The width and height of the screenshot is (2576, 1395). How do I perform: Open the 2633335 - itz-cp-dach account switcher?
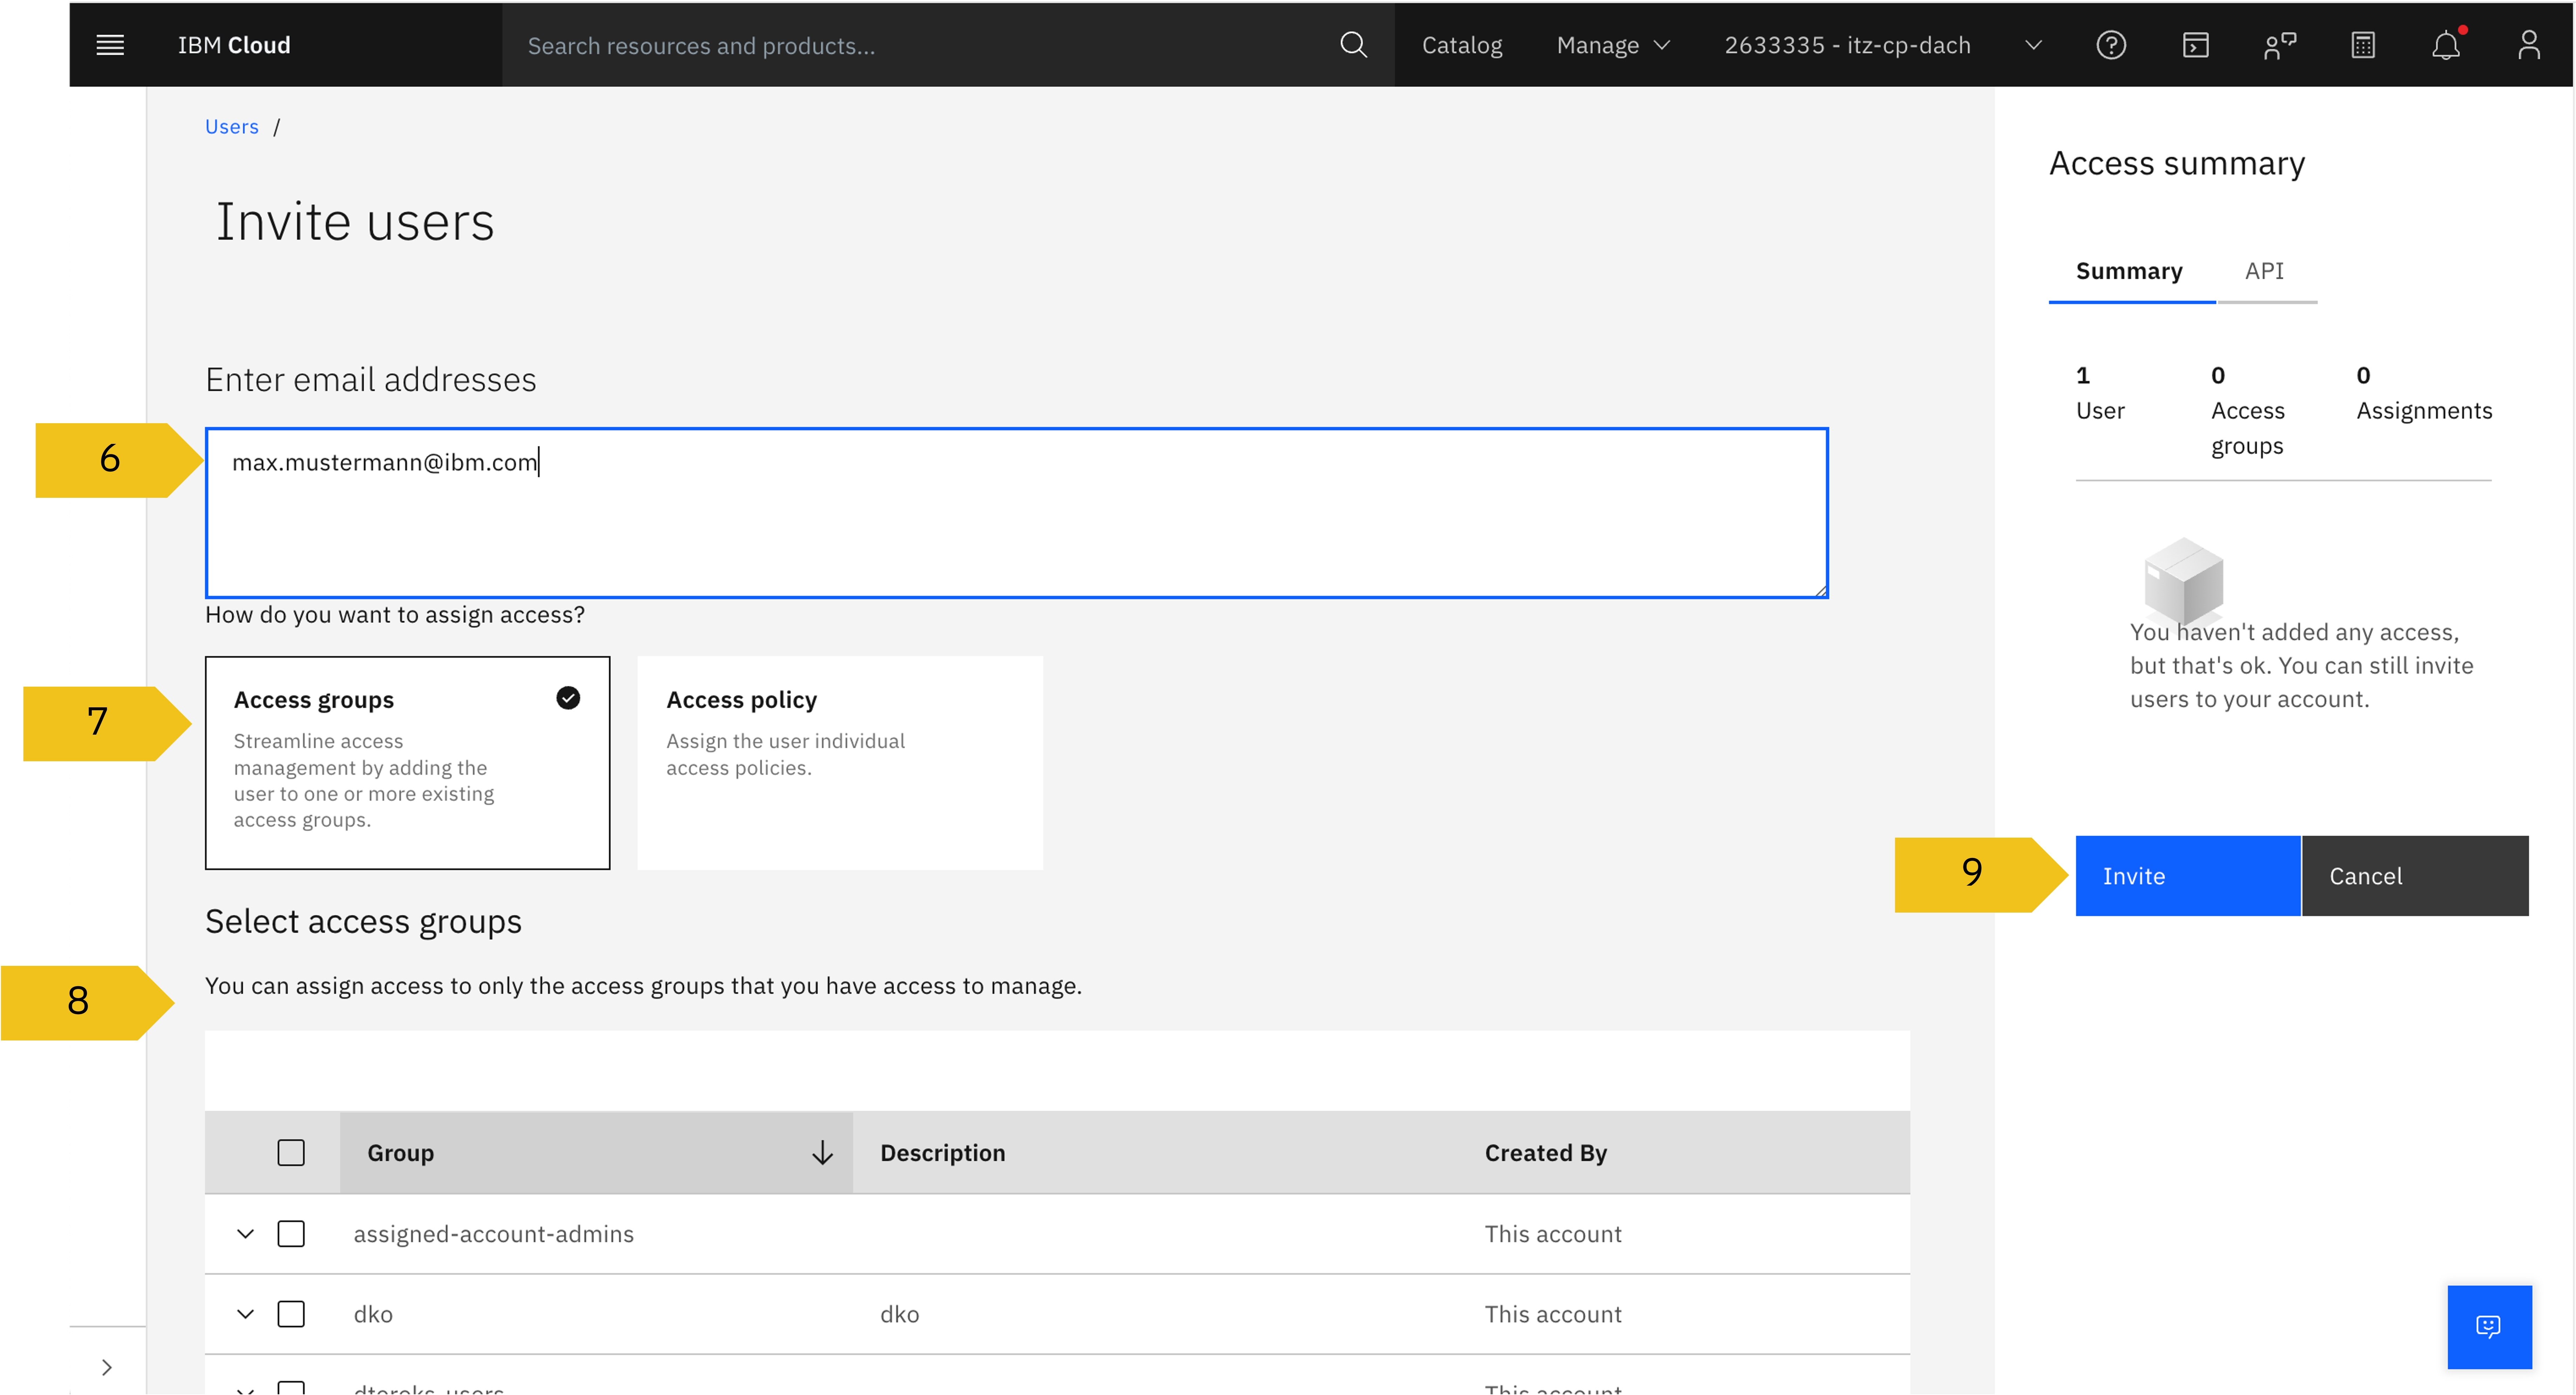pos(1880,45)
